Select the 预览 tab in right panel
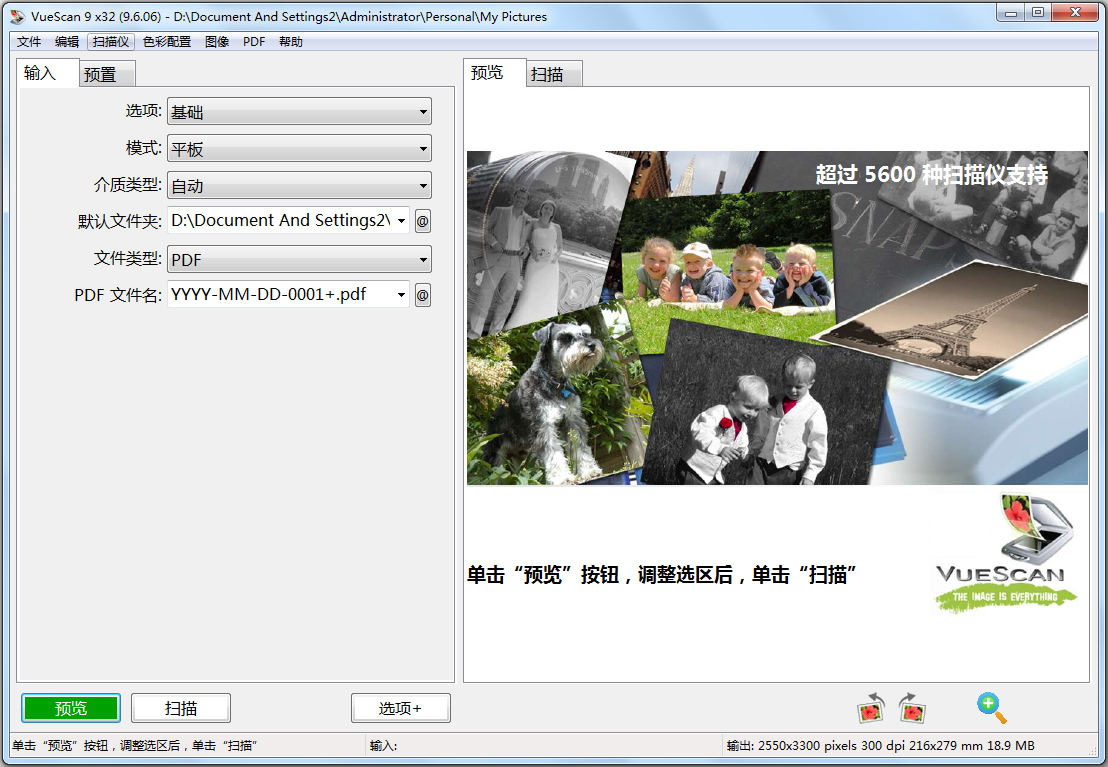The height and width of the screenshot is (767, 1108). tap(495, 73)
